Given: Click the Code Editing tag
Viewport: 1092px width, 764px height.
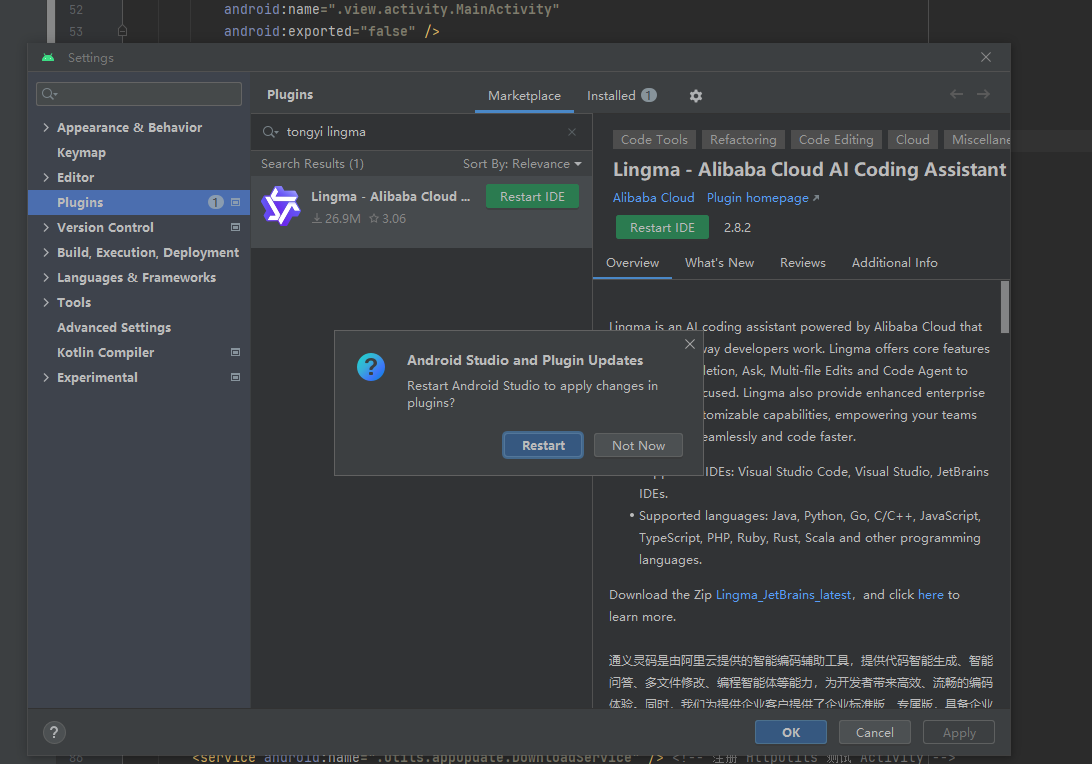Looking at the screenshot, I should tap(836, 140).
